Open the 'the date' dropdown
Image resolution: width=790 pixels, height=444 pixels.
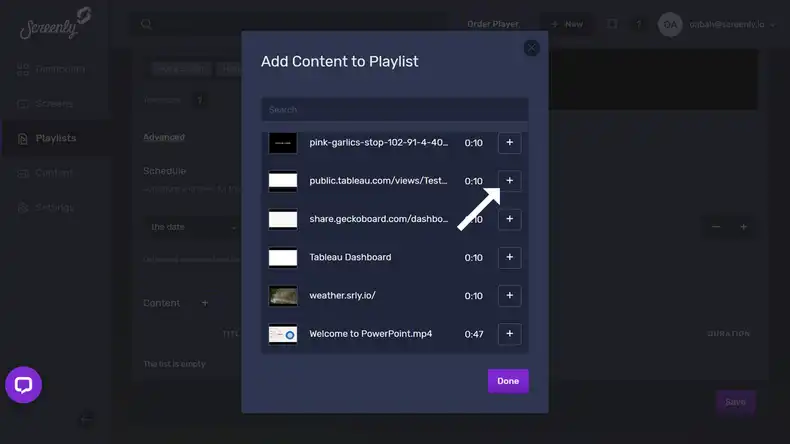pyautogui.click(x=194, y=227)
